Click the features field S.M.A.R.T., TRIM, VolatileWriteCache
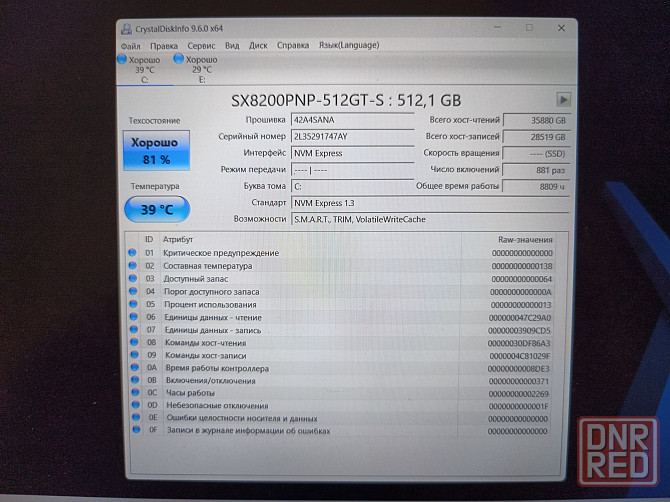The width and height of the screenshot is (670, 502). (x=430, y=220)
